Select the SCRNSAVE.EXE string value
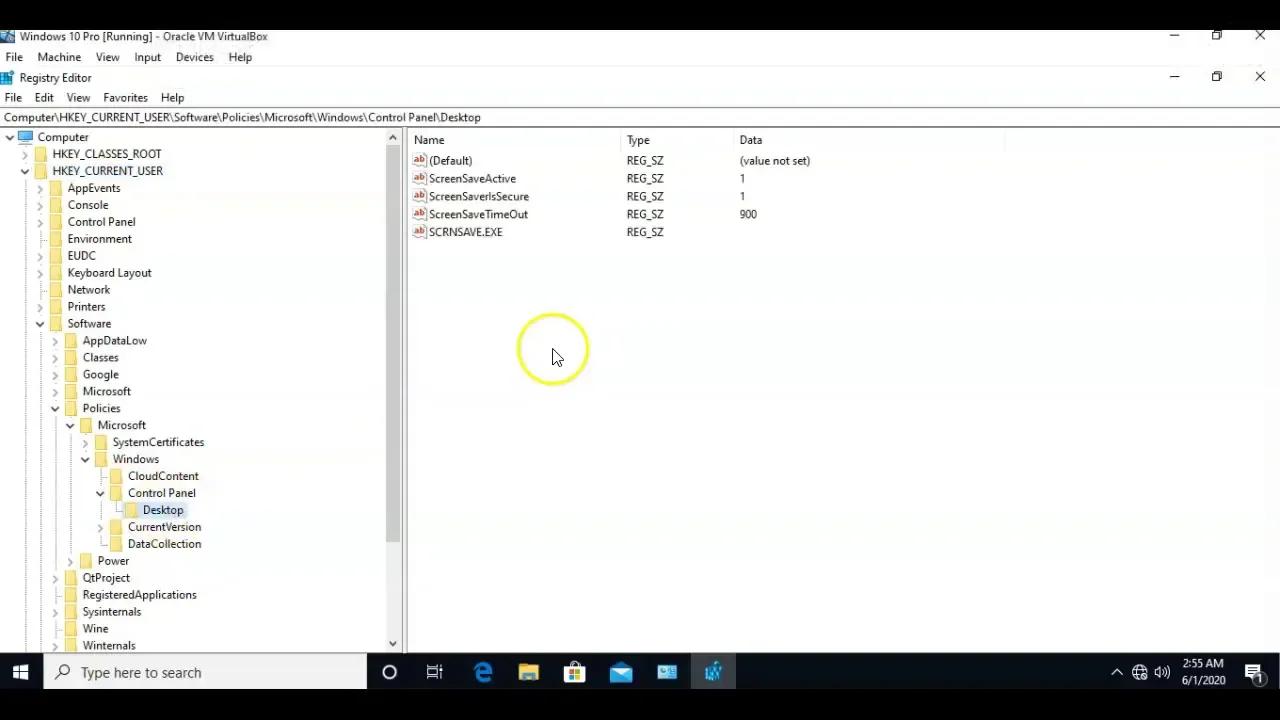Viewport: 1280px width, 720px height. (465, 232)
